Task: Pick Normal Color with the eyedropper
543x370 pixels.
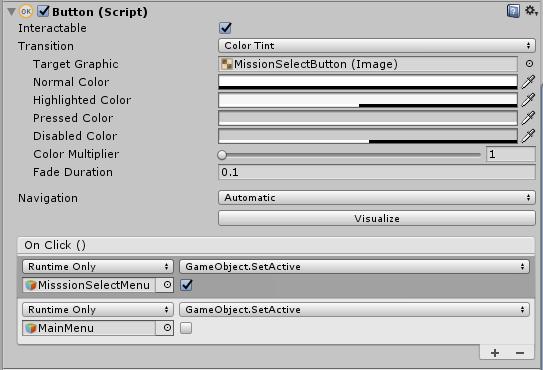Action: point(528,82)
